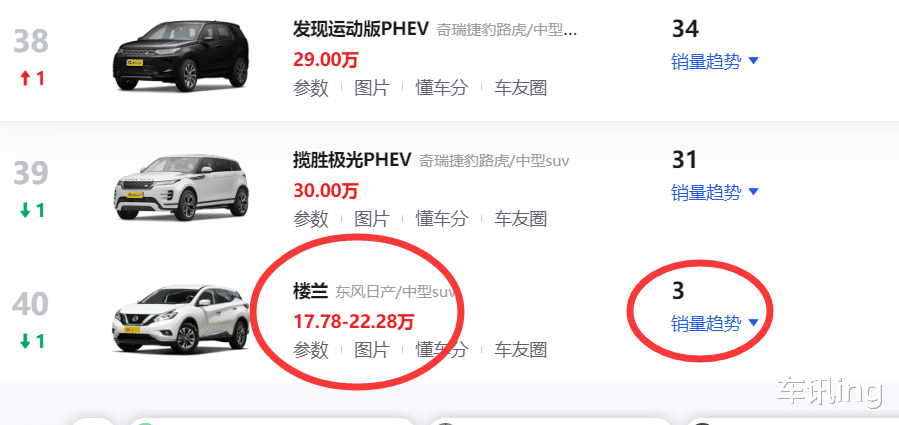
Task: Open 发现运动版PHEV model title link
Action: click(x=361, y=29)
